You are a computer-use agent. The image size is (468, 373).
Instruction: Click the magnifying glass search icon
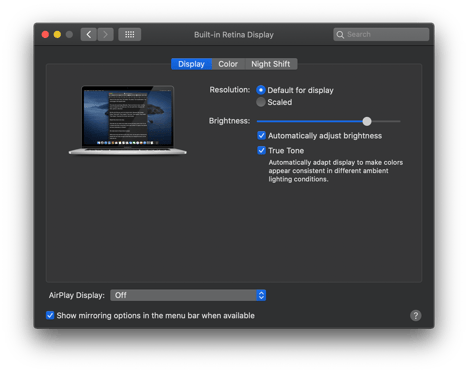(340, 34)
